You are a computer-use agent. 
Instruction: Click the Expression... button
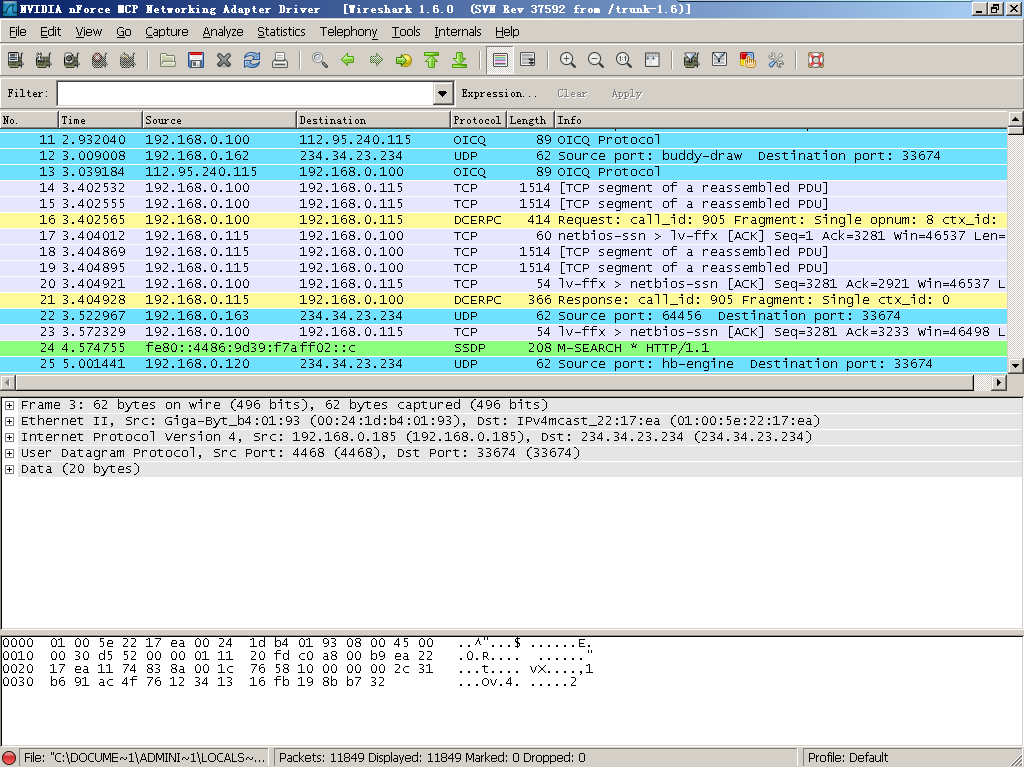pos(499,93)
